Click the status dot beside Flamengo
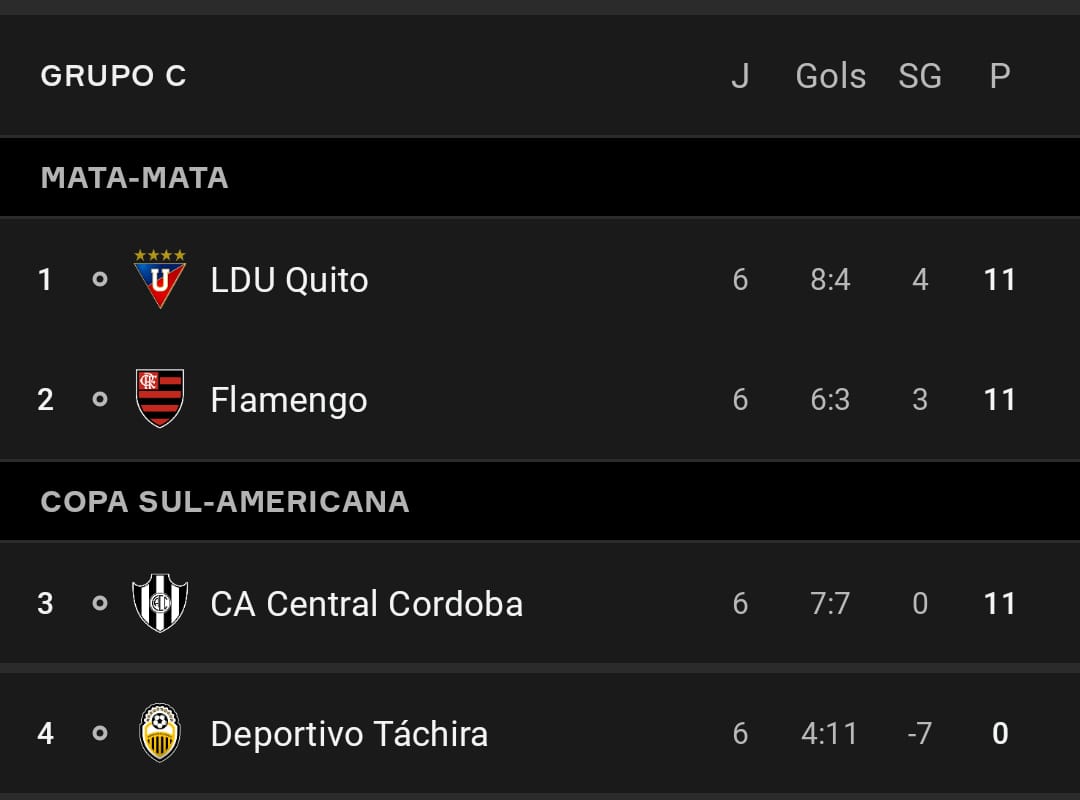This screenshot has width=1080, height=800. pyautogui.click(x=100, y=399)
